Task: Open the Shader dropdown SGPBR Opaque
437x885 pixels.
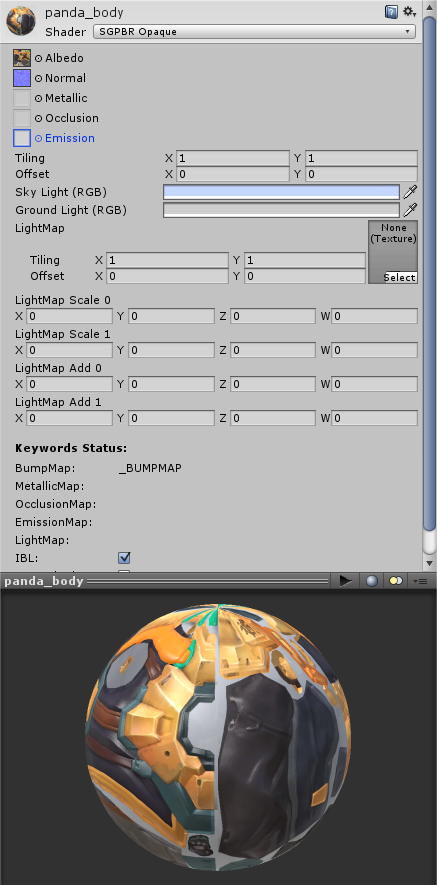Action: [254, 32]
